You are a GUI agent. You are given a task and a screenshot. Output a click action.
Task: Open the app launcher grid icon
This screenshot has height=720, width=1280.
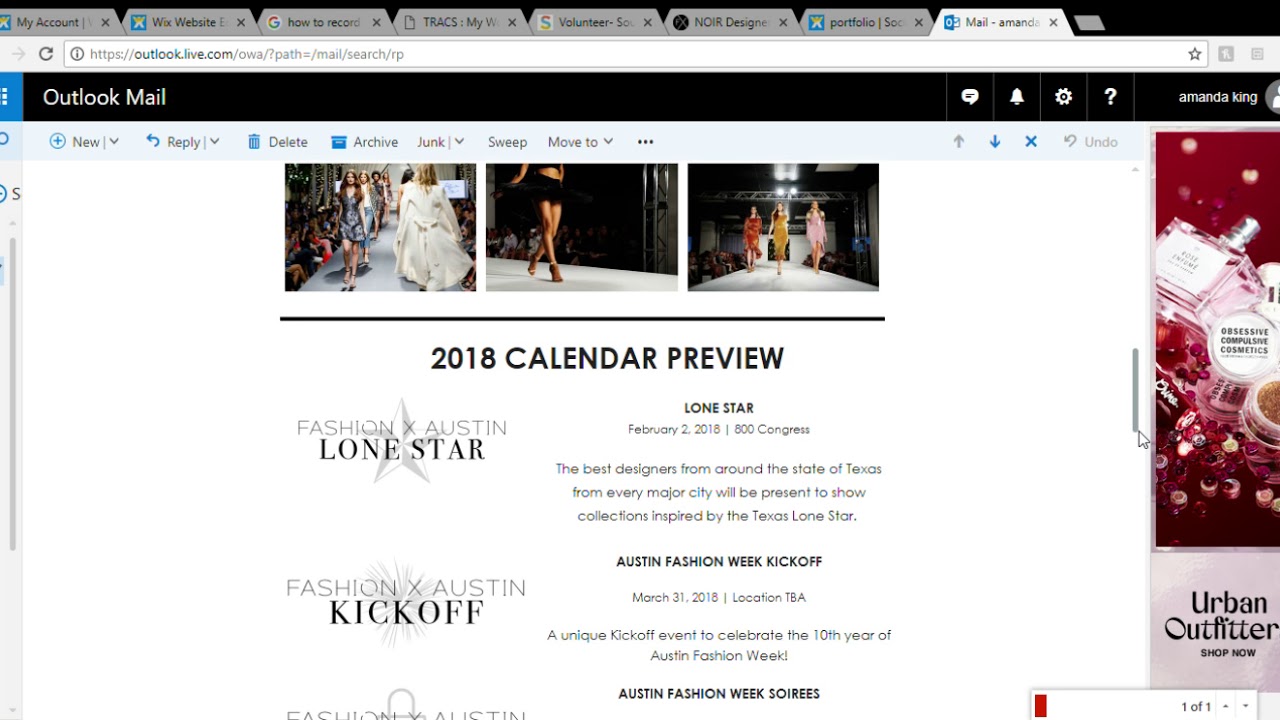coord(5,97)
